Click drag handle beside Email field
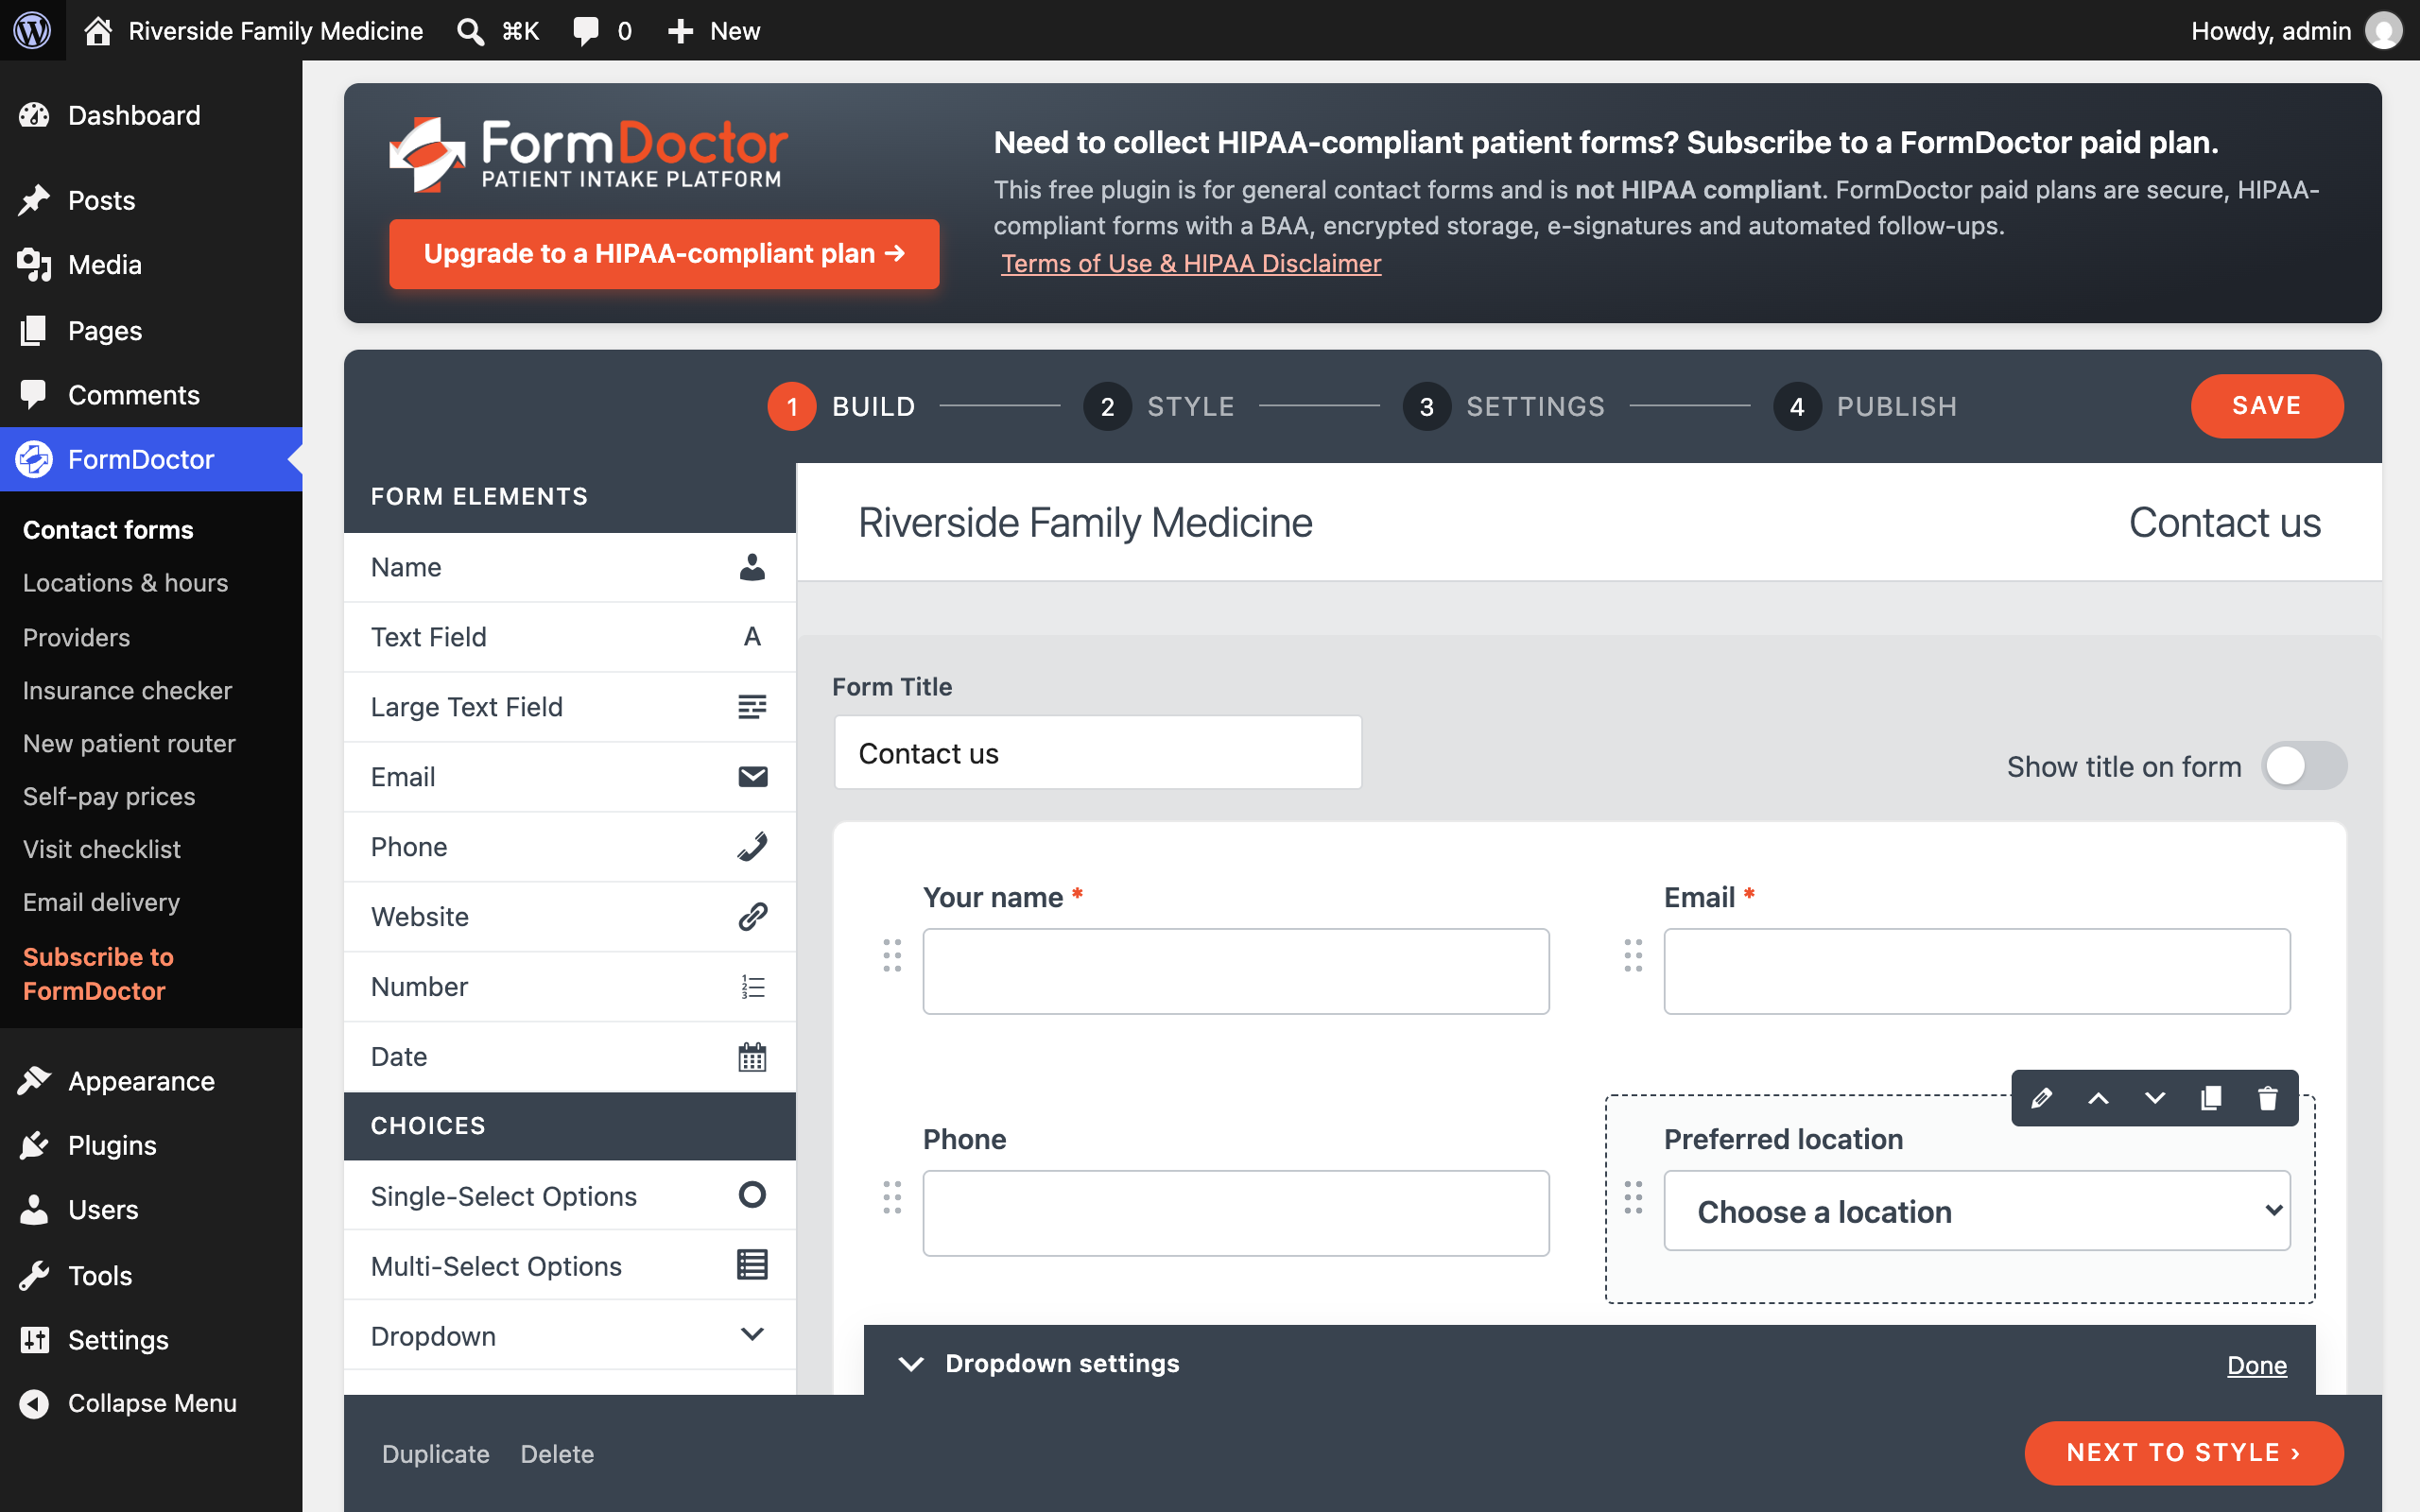 click(1633, 955)
